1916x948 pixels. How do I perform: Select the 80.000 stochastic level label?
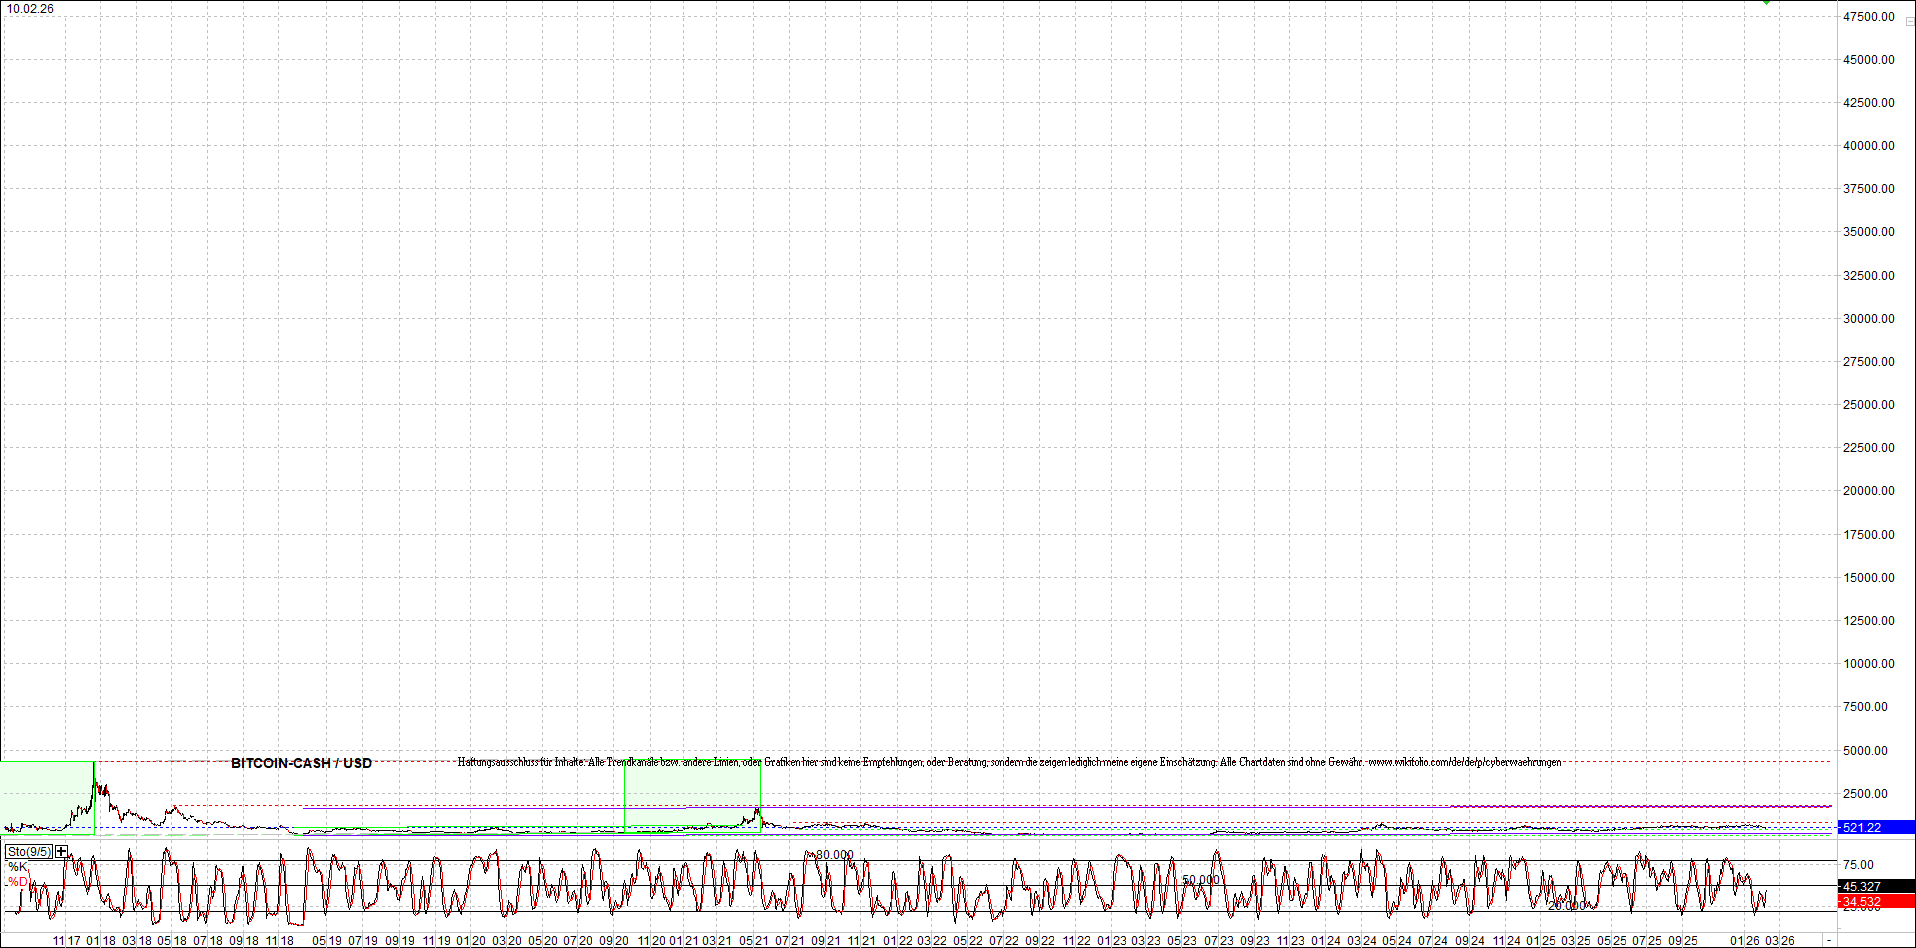click(834, 855)
